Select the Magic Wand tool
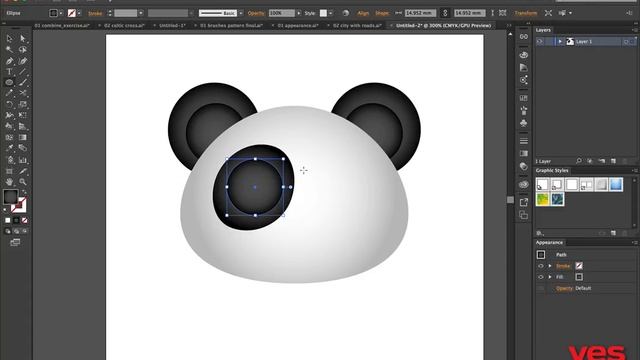 pyautogui.click(x=9, y=49)
